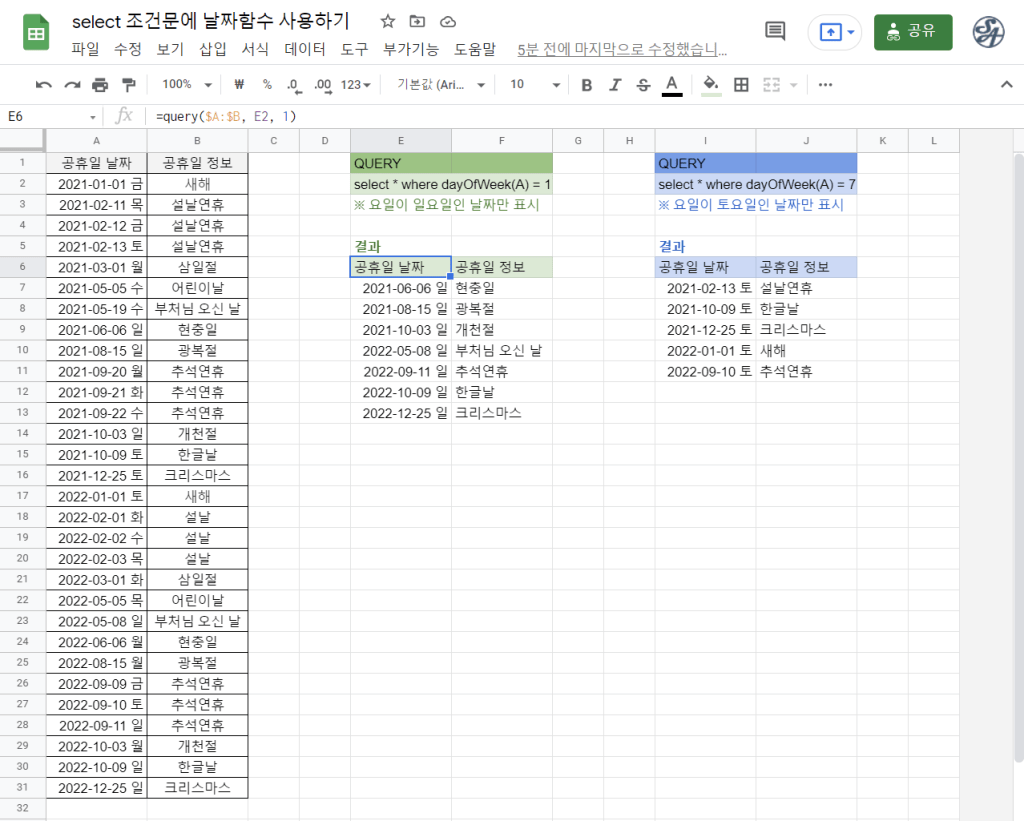Open the font family dropdown
This screenshot has width=1024, height=821.
441,85
